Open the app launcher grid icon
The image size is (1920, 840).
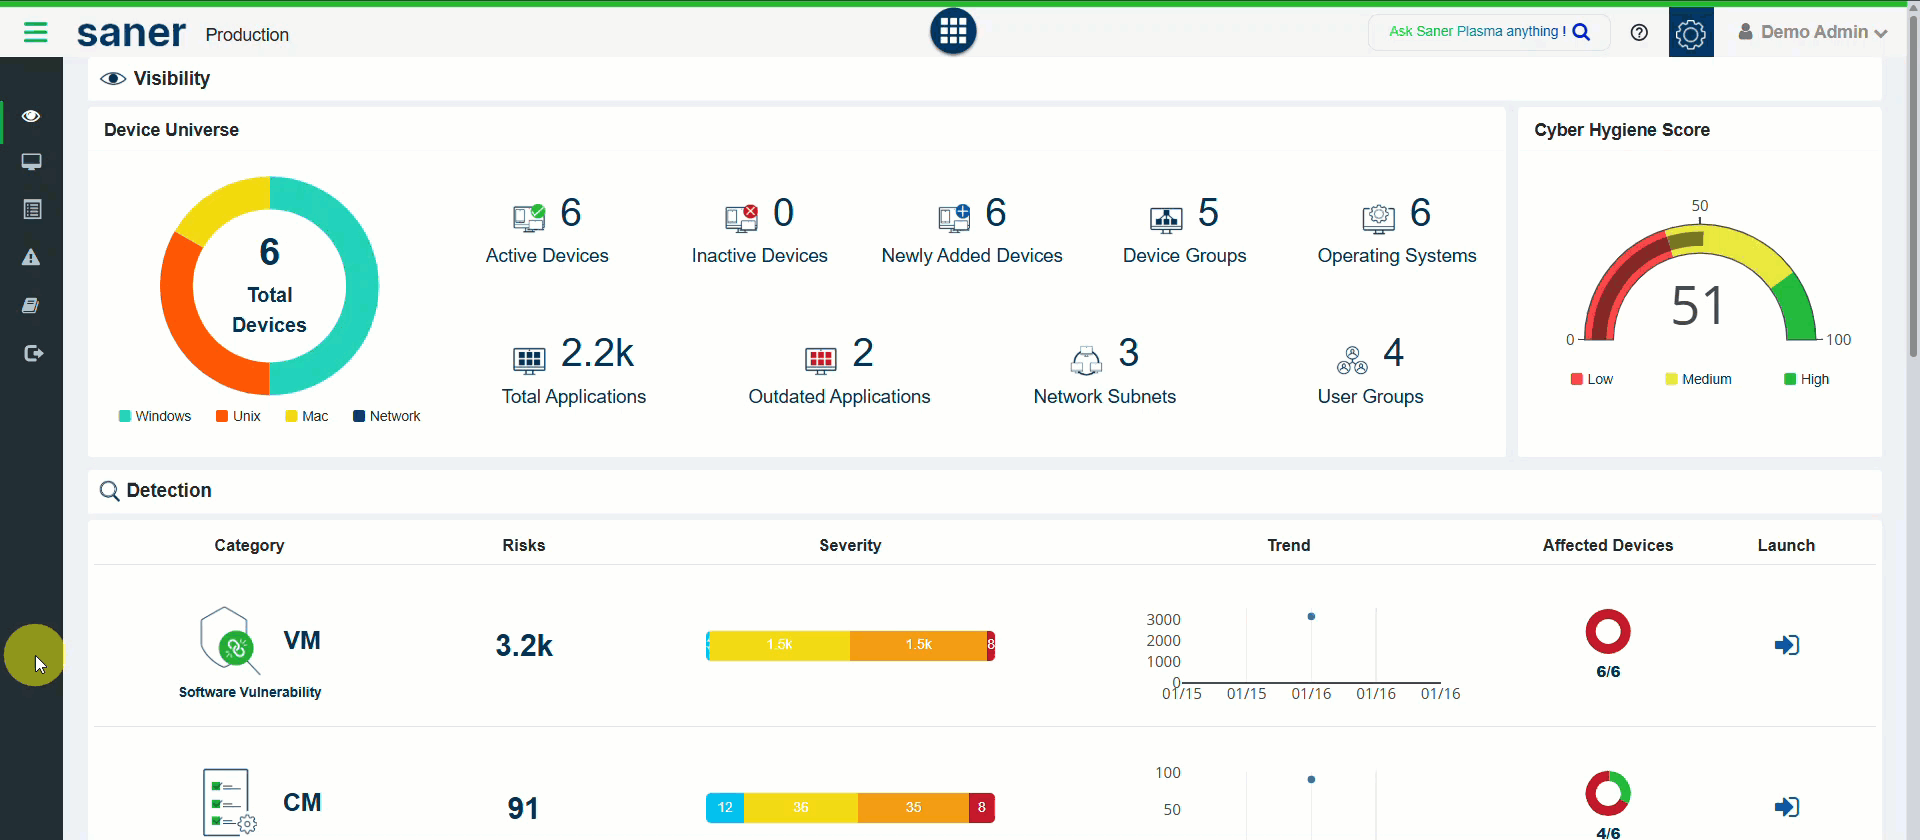pyautogui.click(x=952, y=31)
